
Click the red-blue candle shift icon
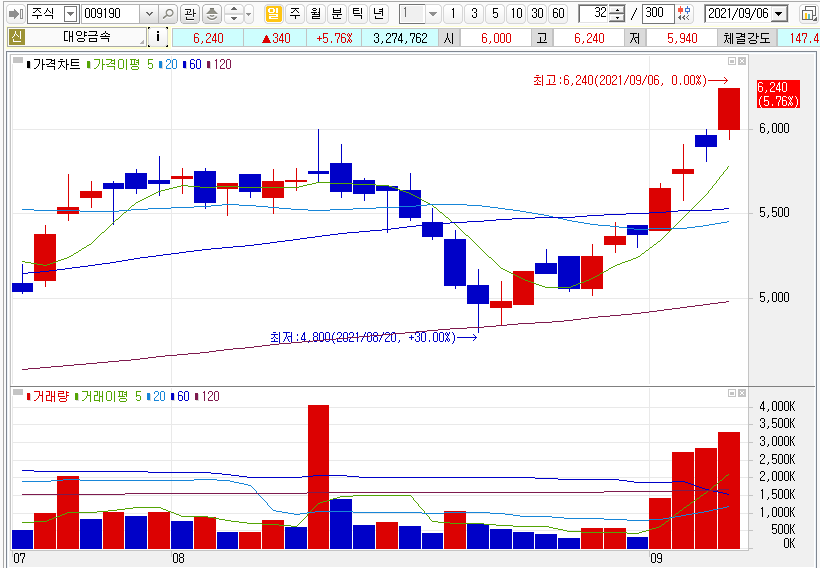(x=684, y=14)
